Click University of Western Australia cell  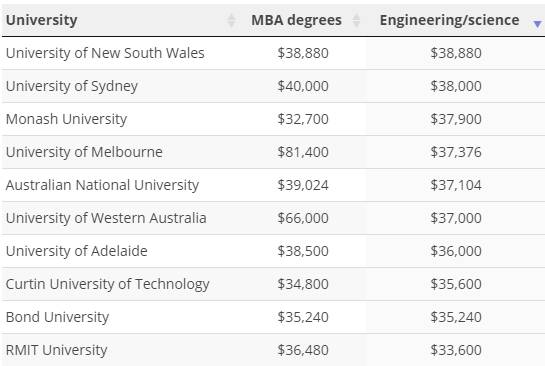(x=106, y=218)
